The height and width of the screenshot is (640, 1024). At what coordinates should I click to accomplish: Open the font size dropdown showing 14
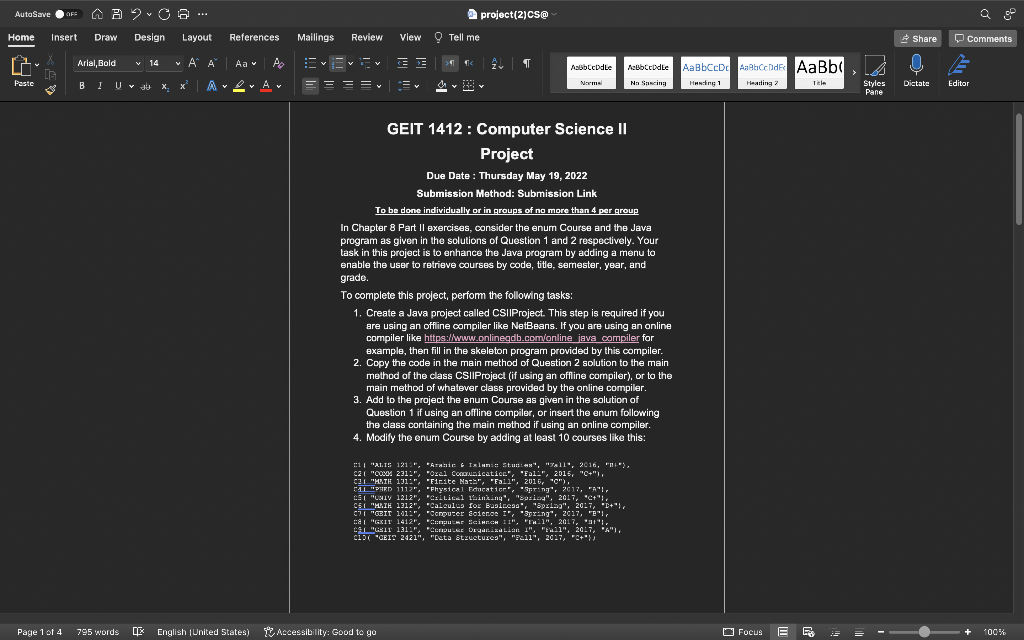pos(177,63)
